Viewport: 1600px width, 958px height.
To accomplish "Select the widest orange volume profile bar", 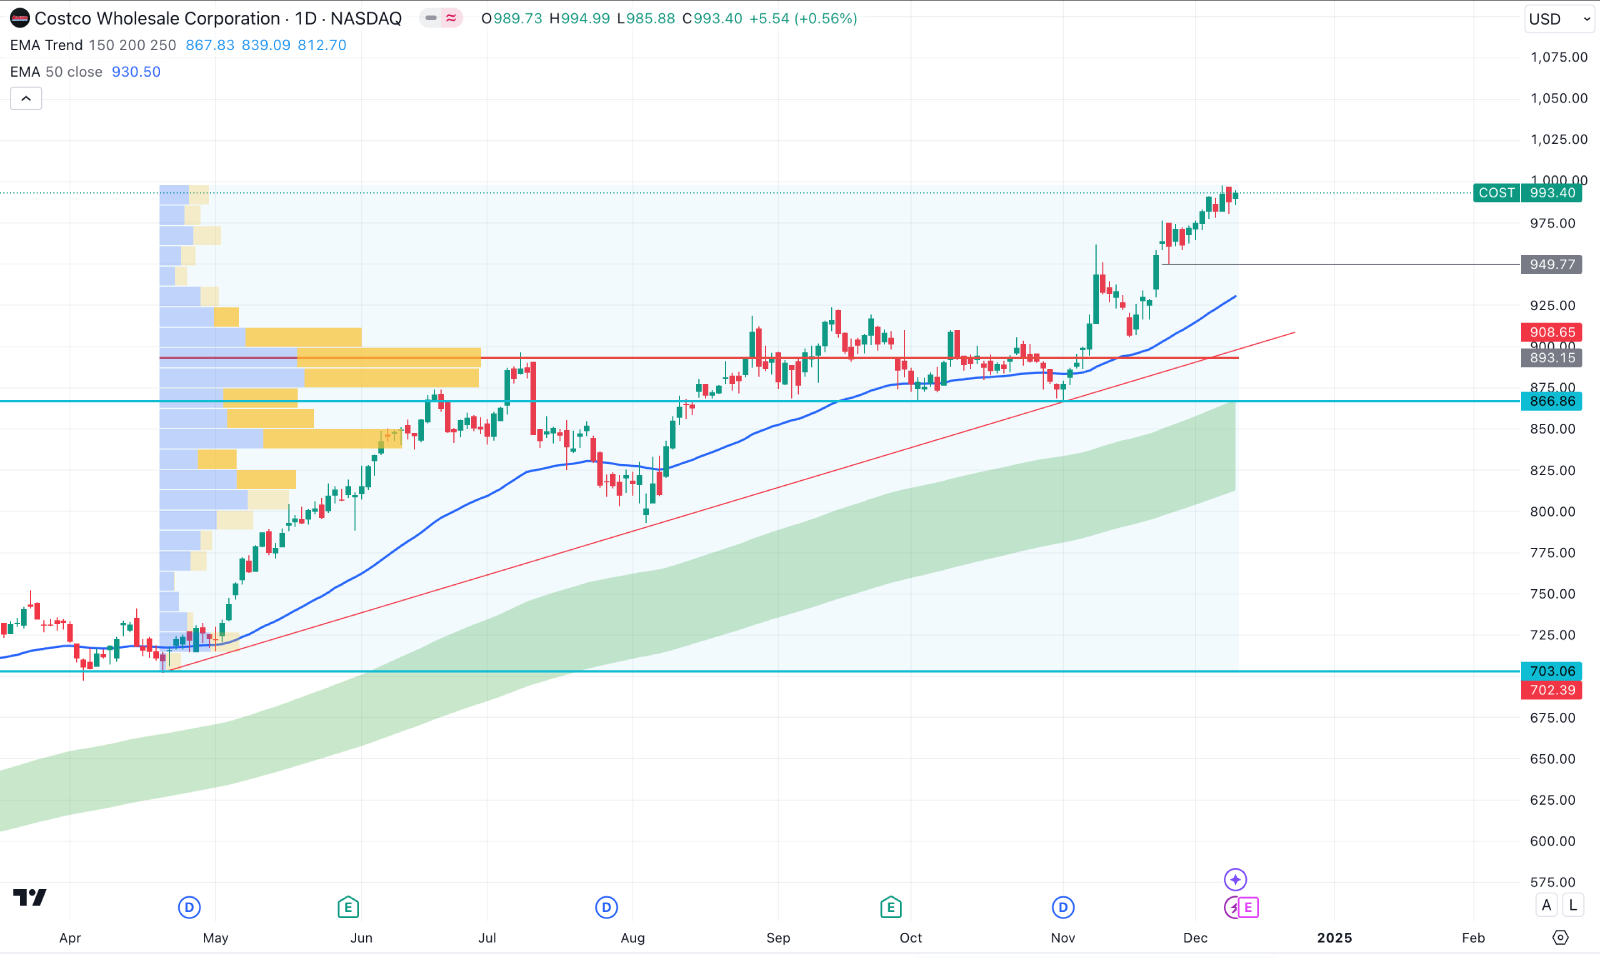I will (x=389, y=357).
